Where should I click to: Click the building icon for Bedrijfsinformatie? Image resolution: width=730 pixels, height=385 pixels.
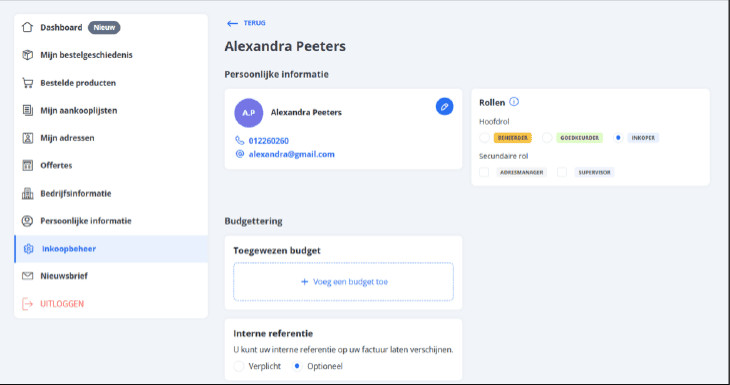pyautogui.click(x=27, y=193)
